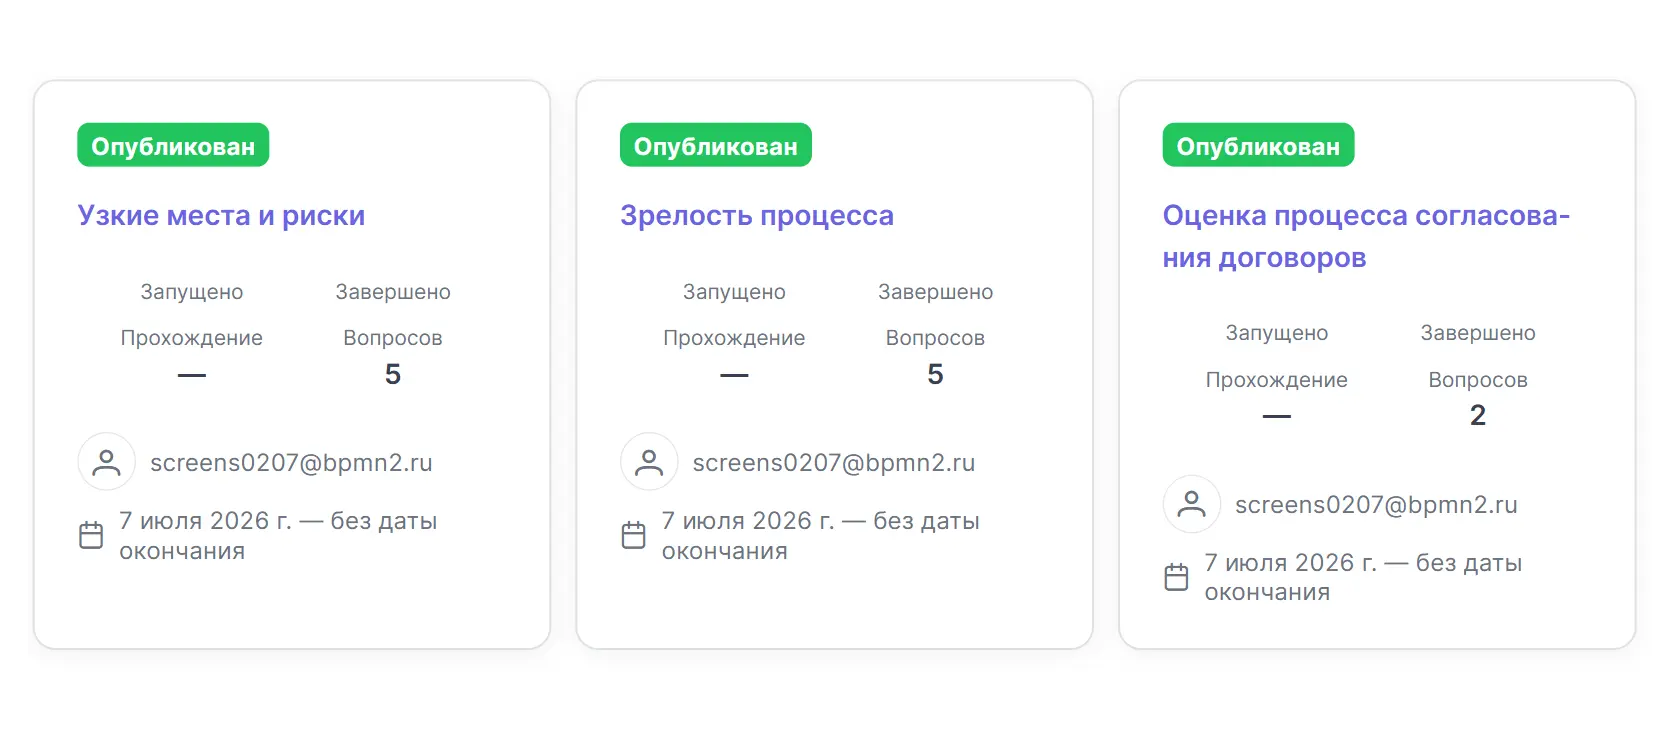Screen dimensions: 1670x731
Task: Click "Вопросов" label in "Зрелость процесса" card
Action: (x=935, y=338)
